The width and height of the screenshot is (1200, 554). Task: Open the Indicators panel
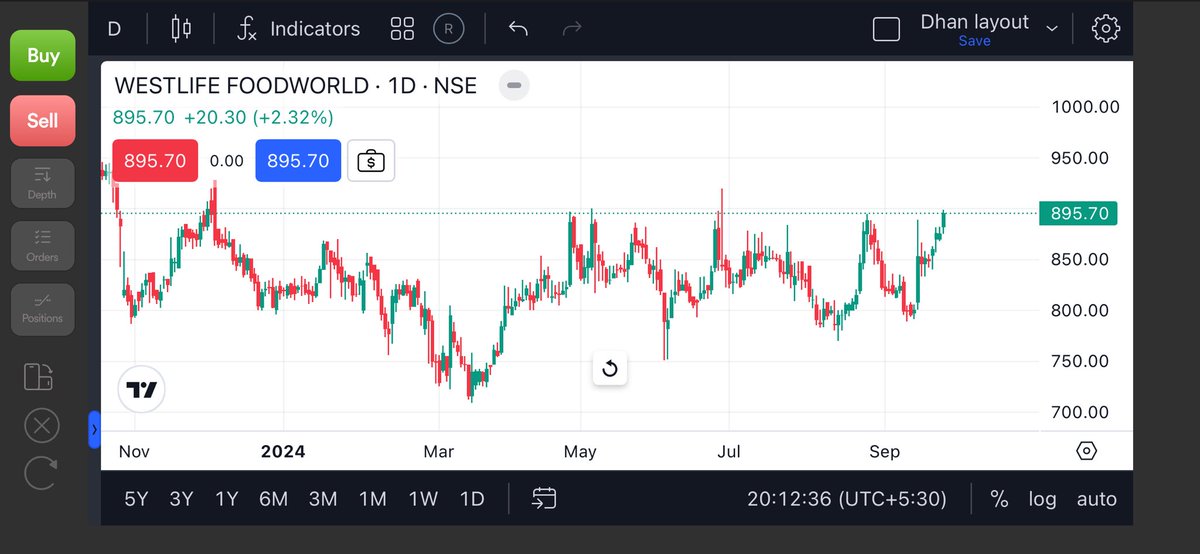click(298, 29)
